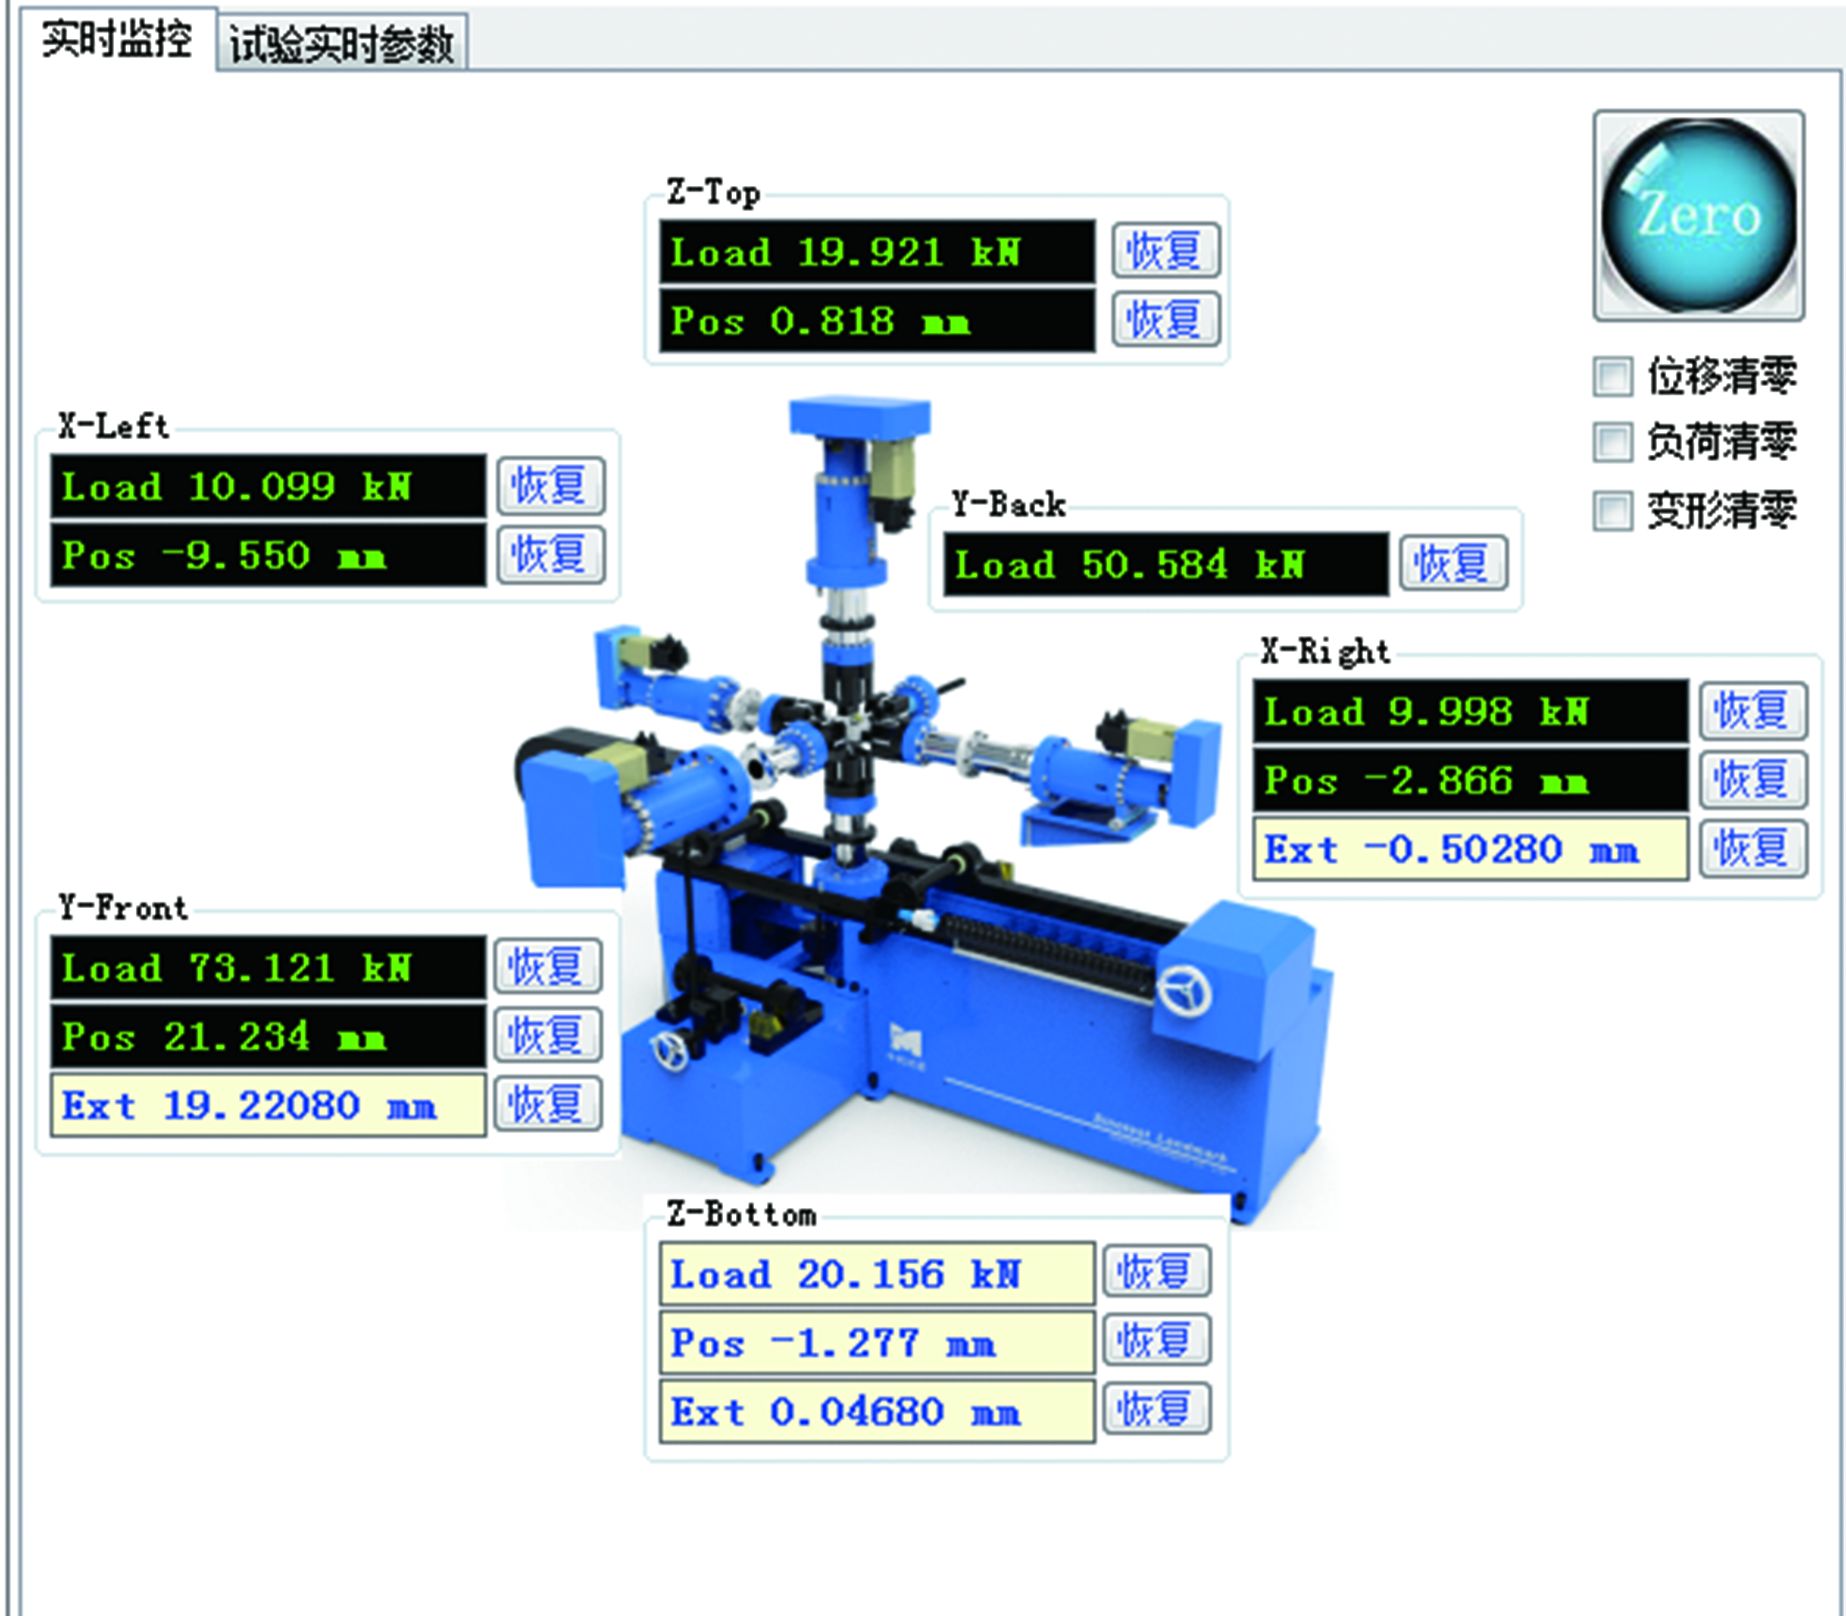Click 恢复 for X-Right Load 9.998
The height and width of the screenshot is (1616, 1846).
click(x=1753, y=711)
